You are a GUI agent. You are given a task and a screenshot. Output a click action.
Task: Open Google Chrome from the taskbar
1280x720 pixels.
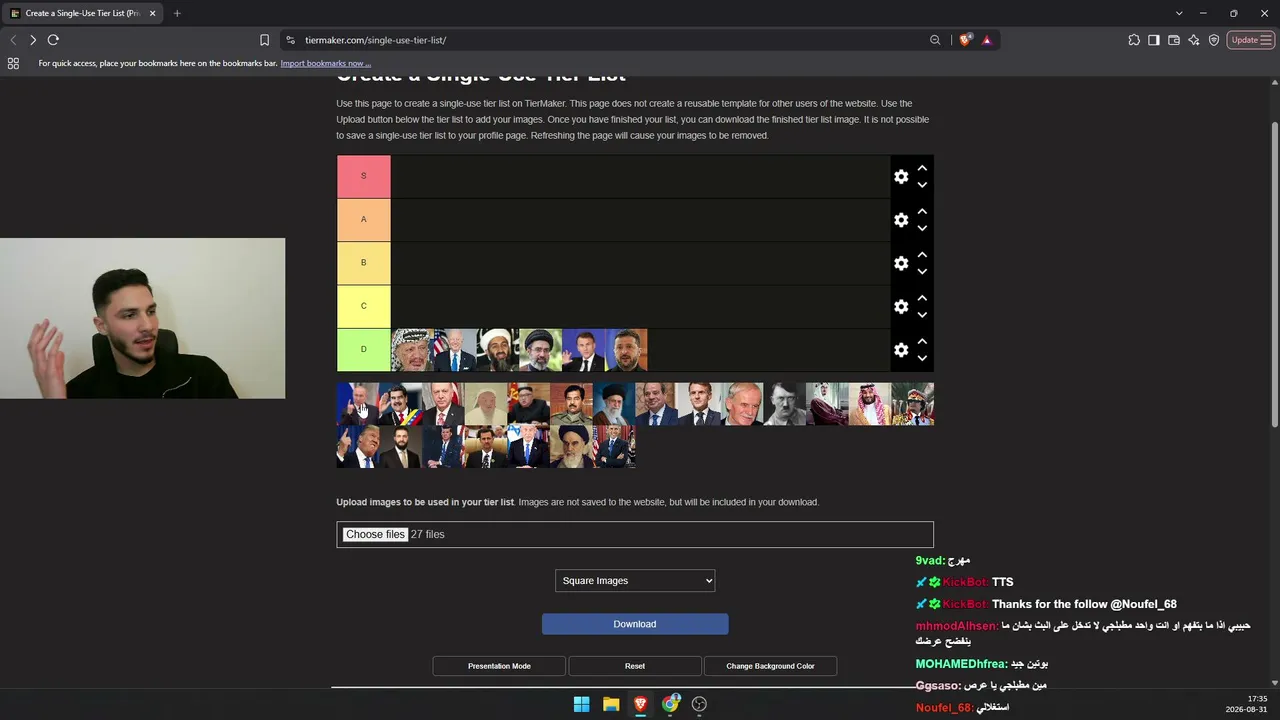tap(670, 704)
